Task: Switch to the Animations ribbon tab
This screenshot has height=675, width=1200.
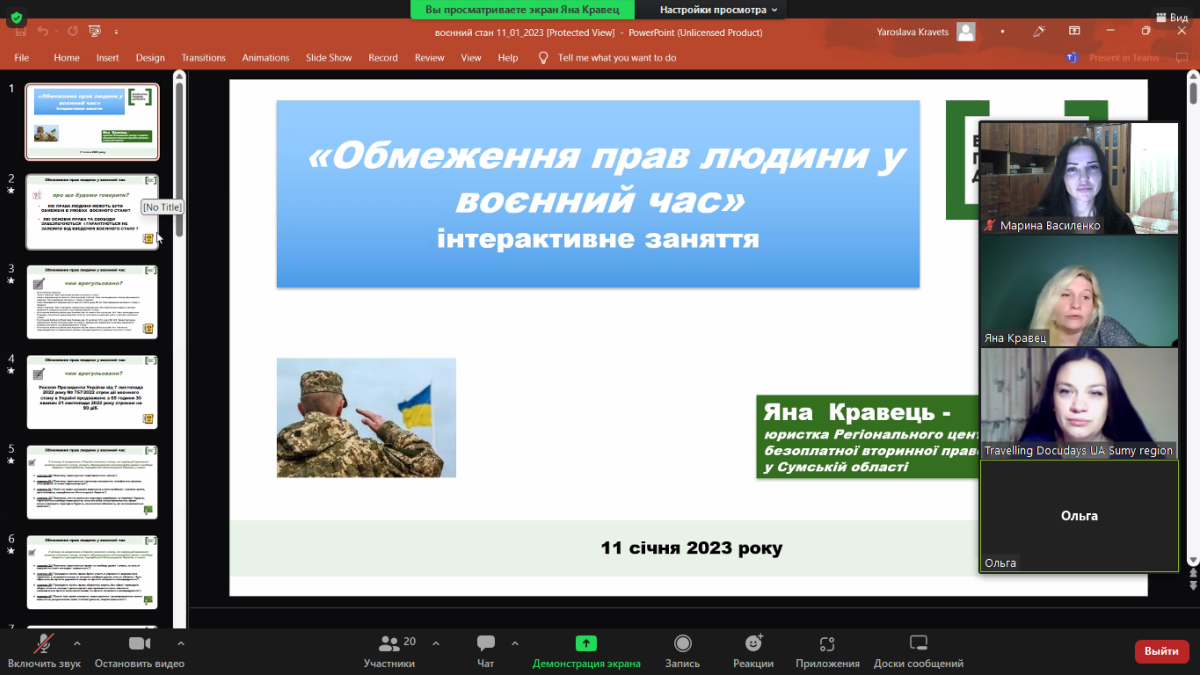Action: 266,58
